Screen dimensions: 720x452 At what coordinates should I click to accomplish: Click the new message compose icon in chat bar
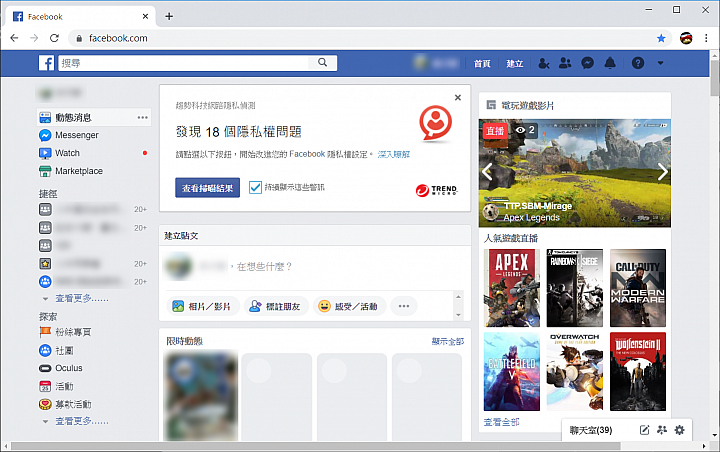[x=644, y=430]
